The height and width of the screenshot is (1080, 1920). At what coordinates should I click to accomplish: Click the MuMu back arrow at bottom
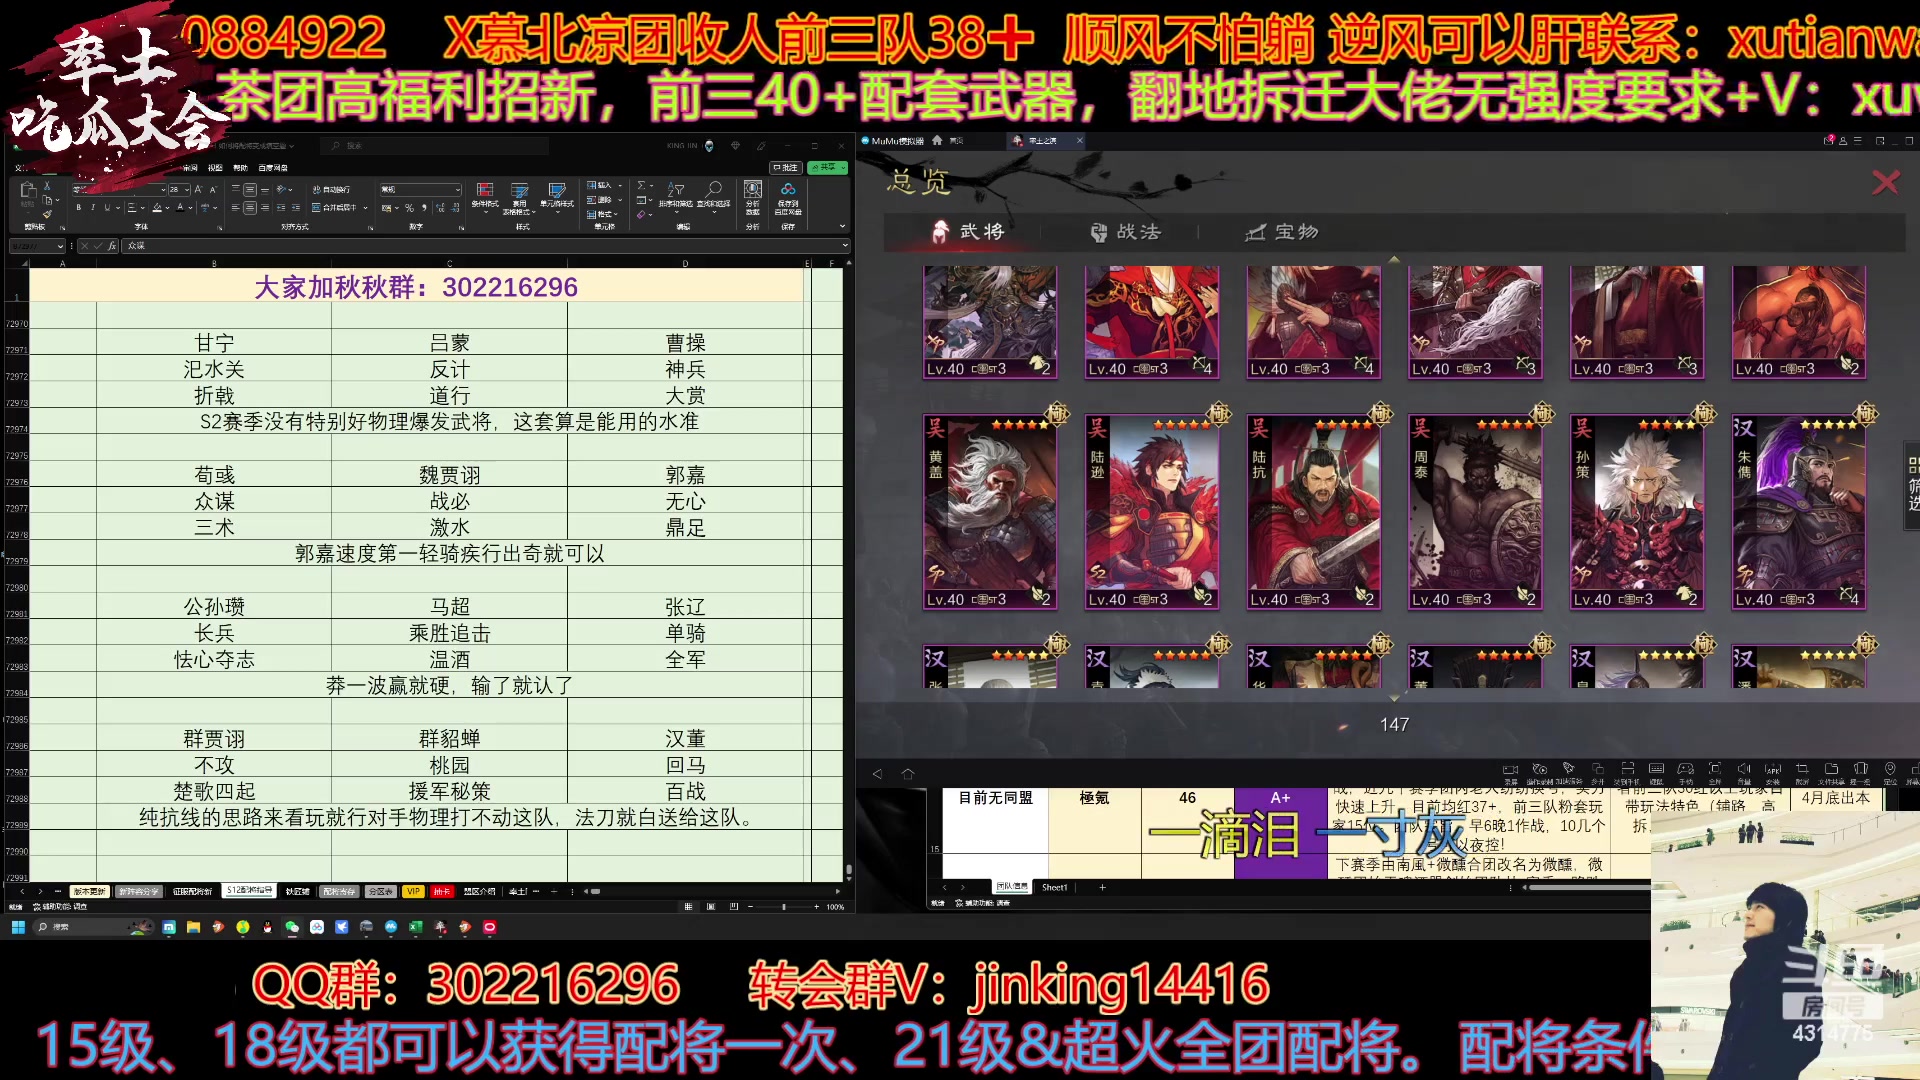[x=877, y=774]
